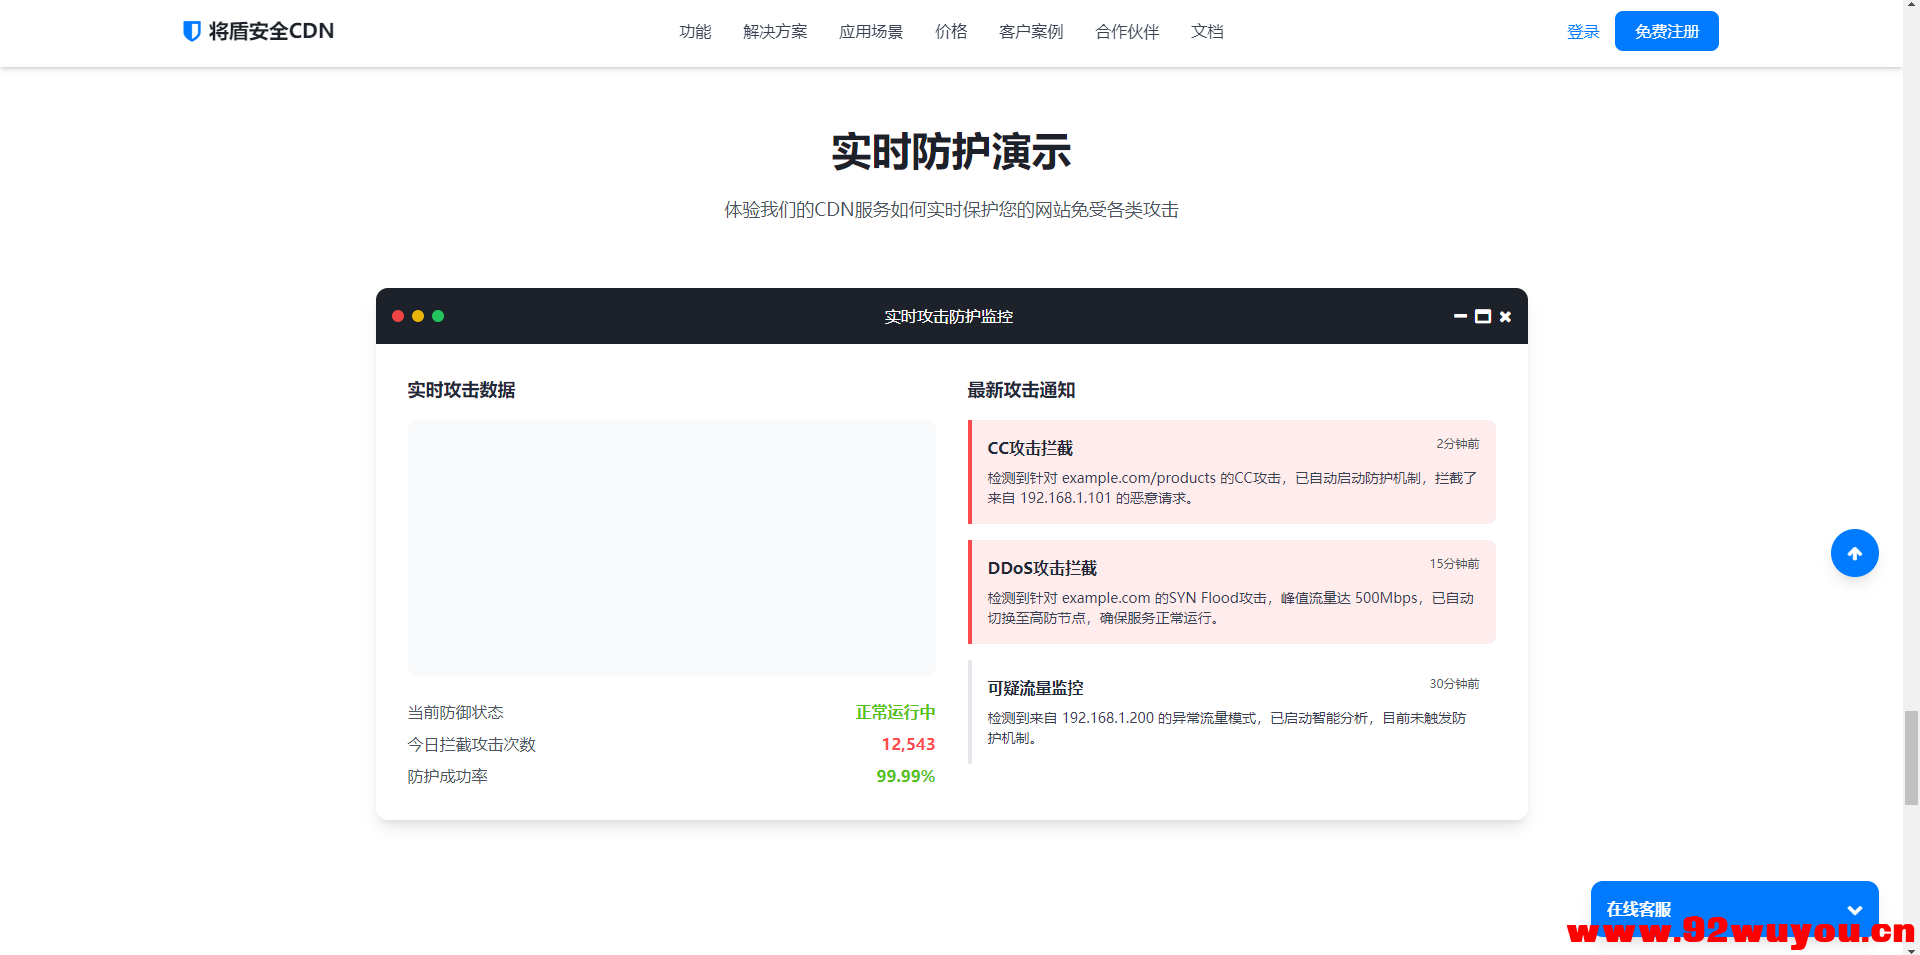Collapse the 在线客服 chat widget chevron
The width and height of the screenshot is (1920, 955).
(x=1856, y=910)
